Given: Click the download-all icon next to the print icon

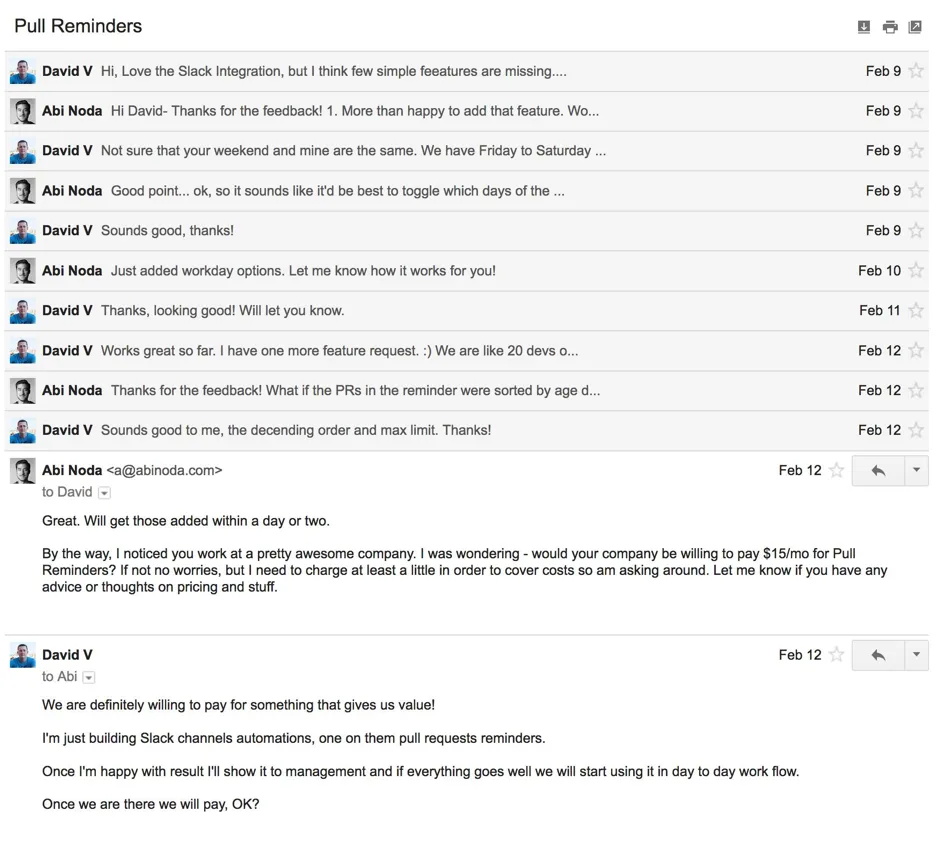Looking at the screenshot, I should (864, 27).
